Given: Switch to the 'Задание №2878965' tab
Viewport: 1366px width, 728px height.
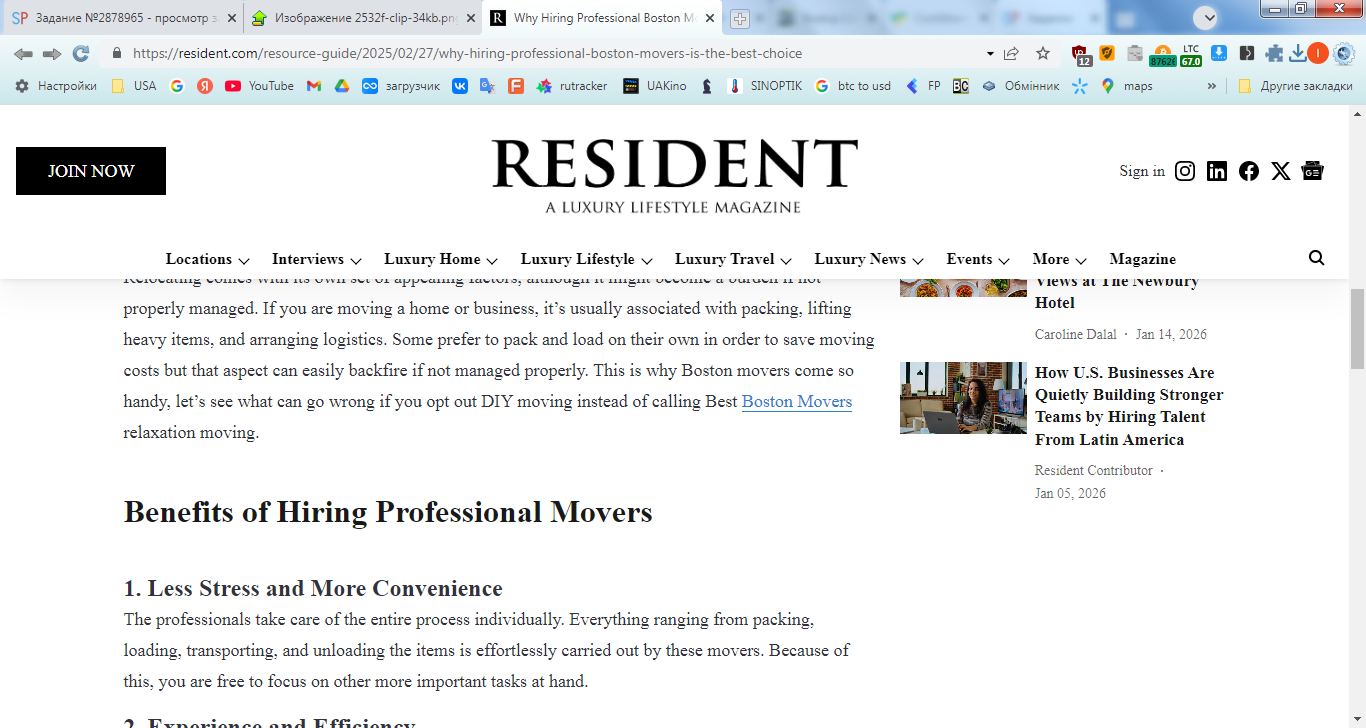Looking at the screenshot, I should tap(124, 18).
